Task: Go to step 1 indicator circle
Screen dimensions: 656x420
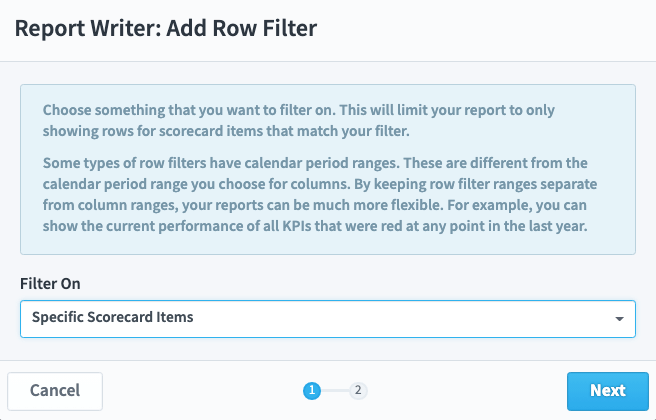Action: point(312,391)
